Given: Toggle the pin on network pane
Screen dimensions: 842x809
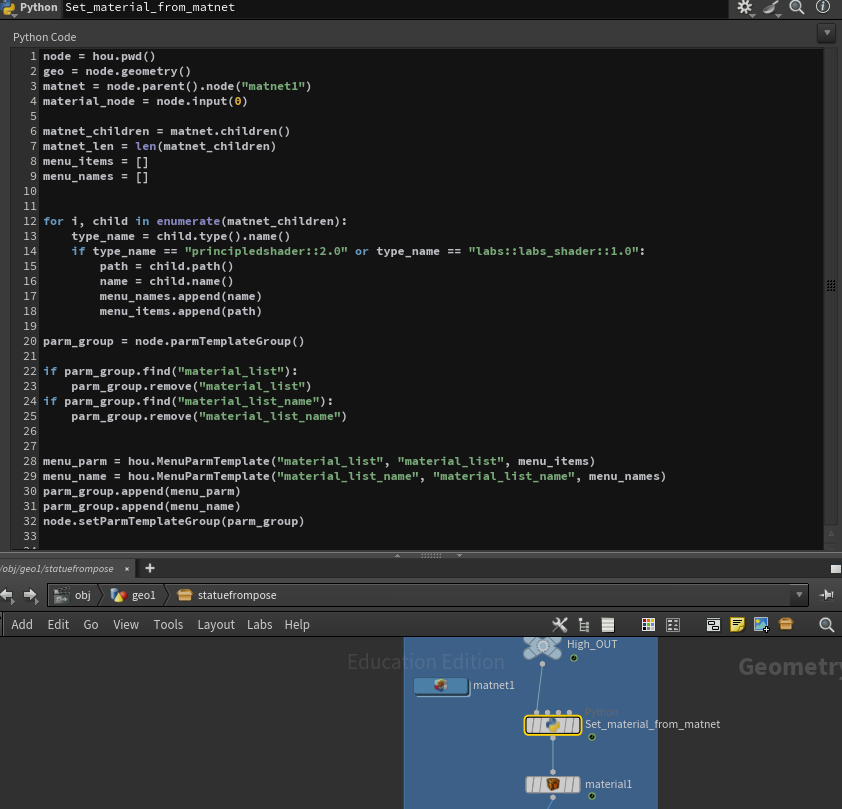Looking at the screenshot, I should click(x=827, y=595).
